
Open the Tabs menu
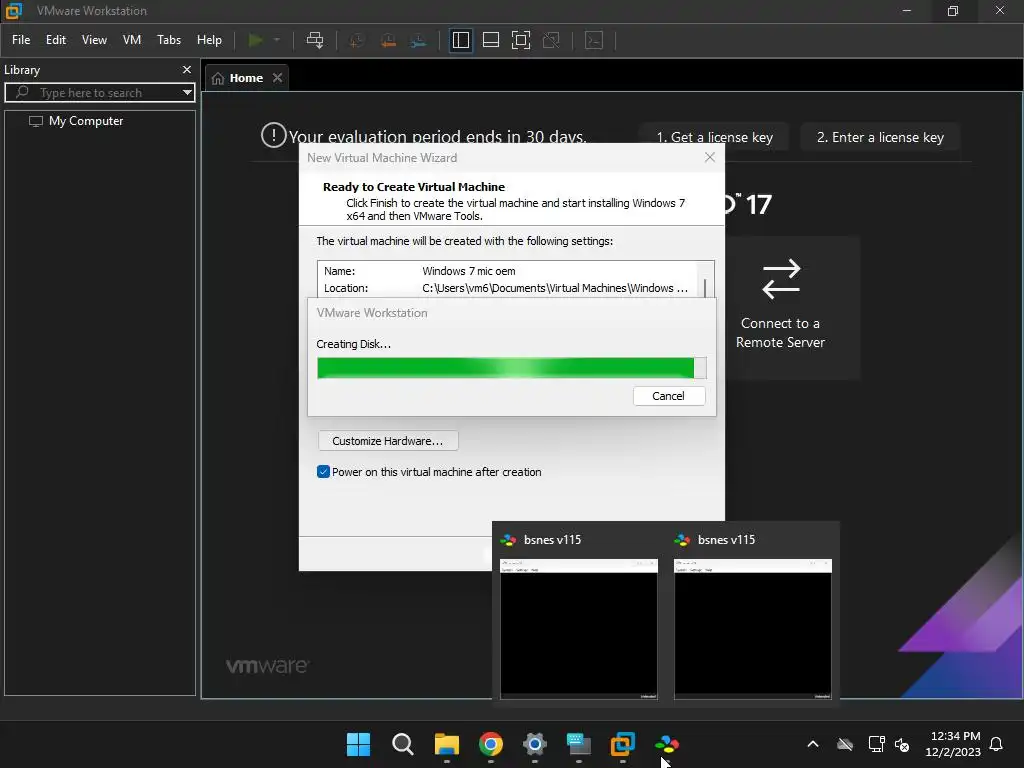coord(168,40)
